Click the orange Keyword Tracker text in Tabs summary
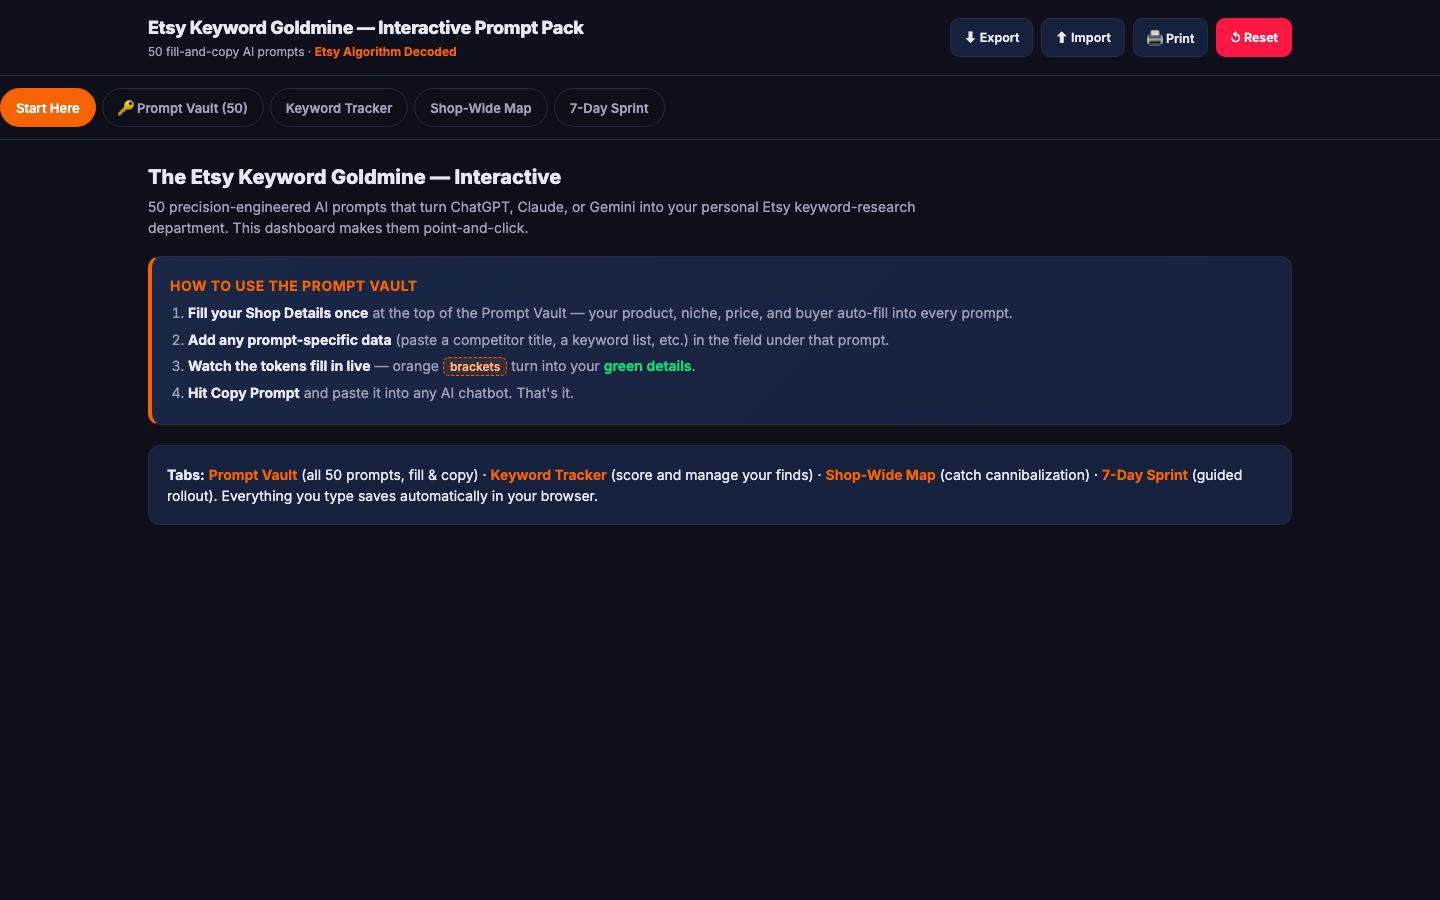Screen dimensions: 1440x900 (x=548, y=475)
